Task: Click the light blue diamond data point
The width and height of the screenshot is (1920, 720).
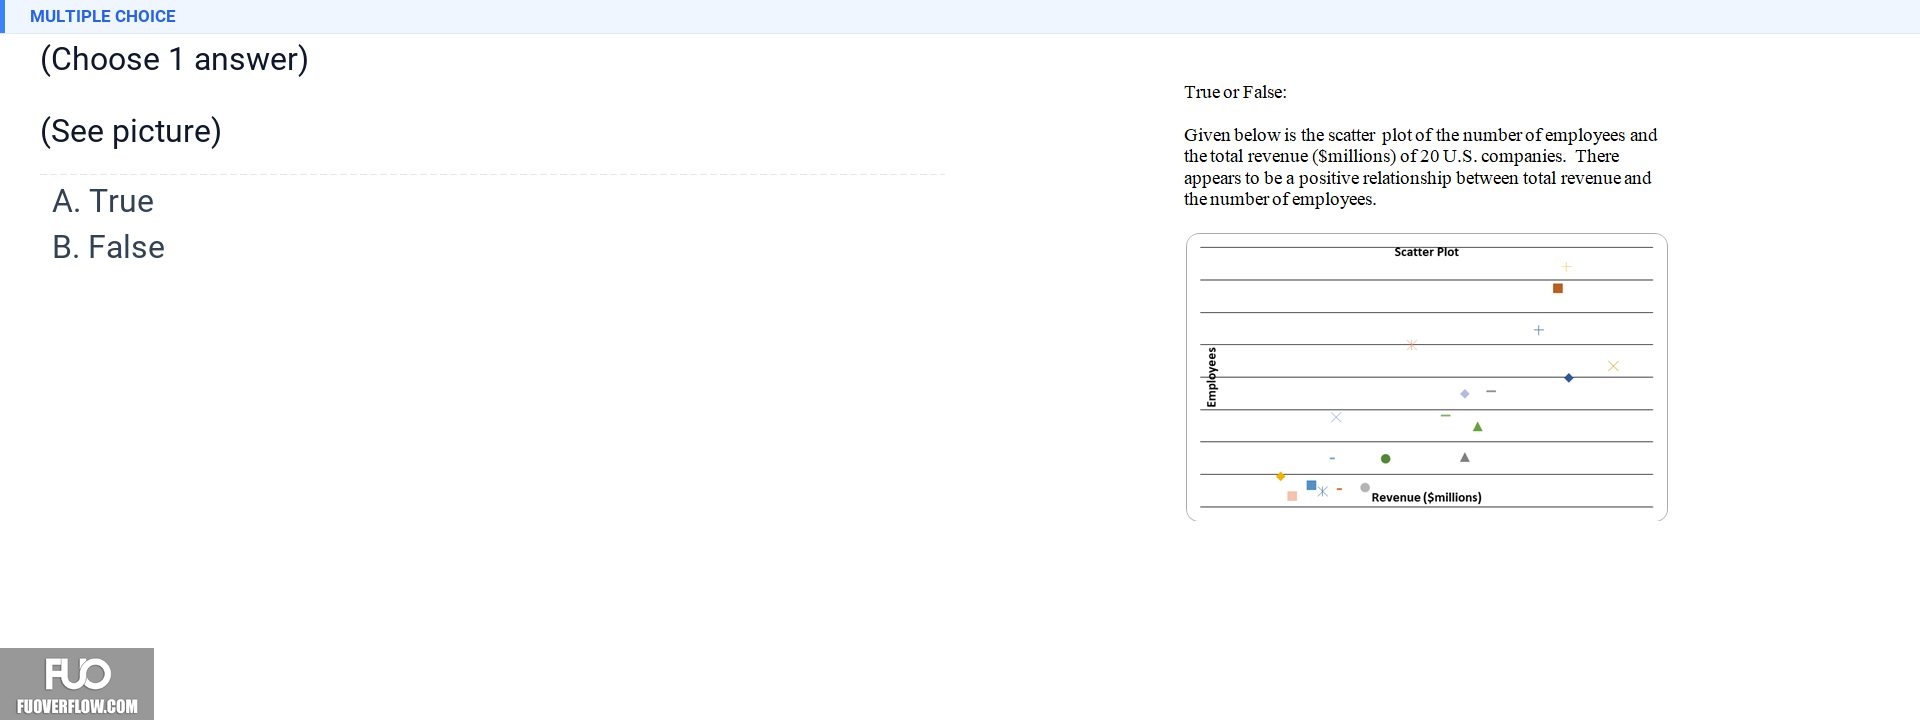Action: [x=1464, y=394]
